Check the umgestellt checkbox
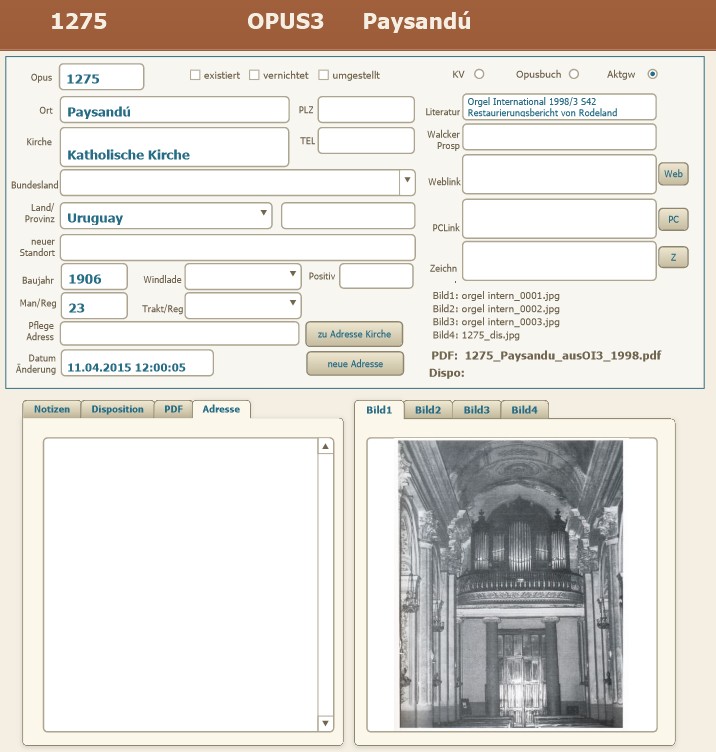The height and width of the screenshot is (752, 716). tap(324, 75)
